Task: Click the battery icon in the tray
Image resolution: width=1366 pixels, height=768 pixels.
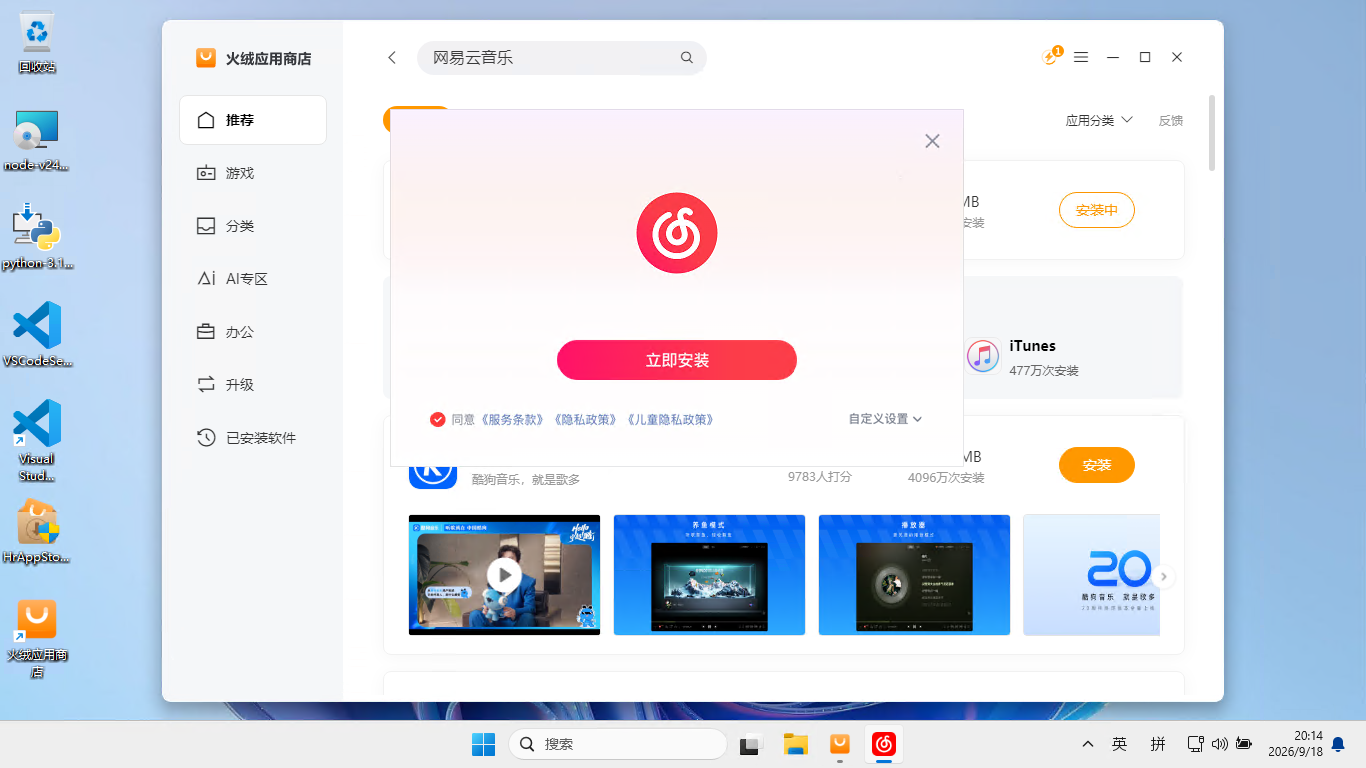Action: tap(1243, 744)
